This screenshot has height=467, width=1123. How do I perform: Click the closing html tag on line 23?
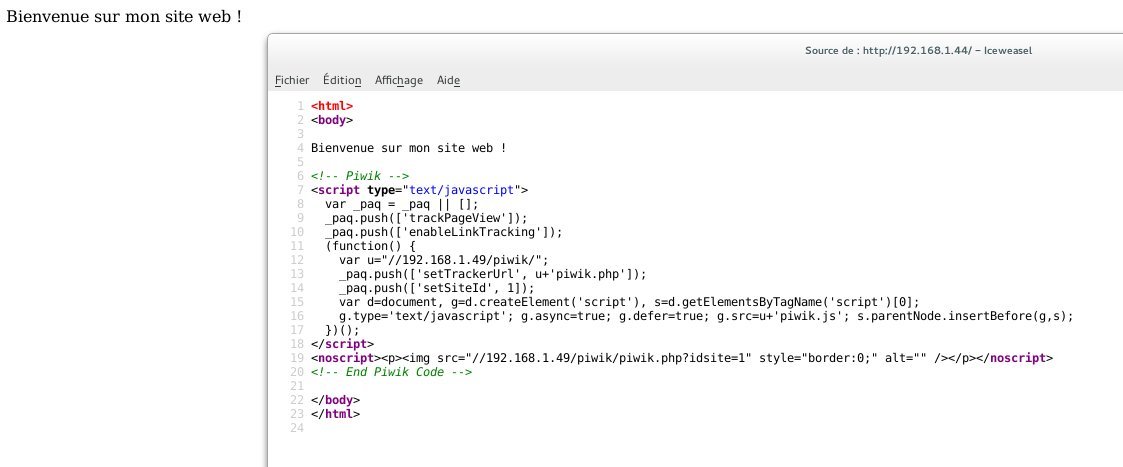(335, 413)
